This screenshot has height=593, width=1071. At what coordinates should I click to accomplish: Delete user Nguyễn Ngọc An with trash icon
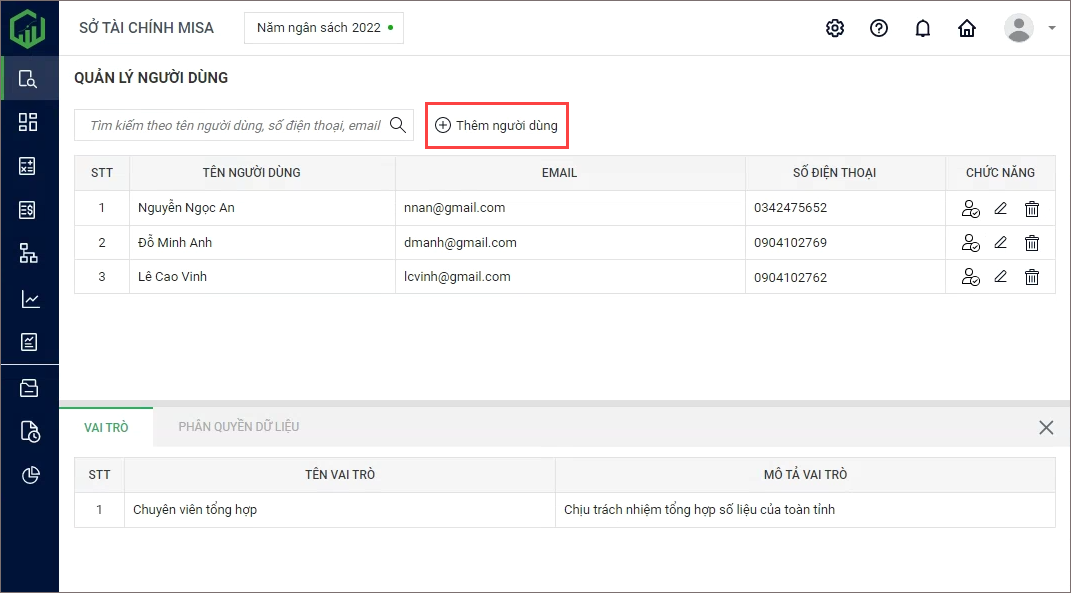click(1032, 209)
